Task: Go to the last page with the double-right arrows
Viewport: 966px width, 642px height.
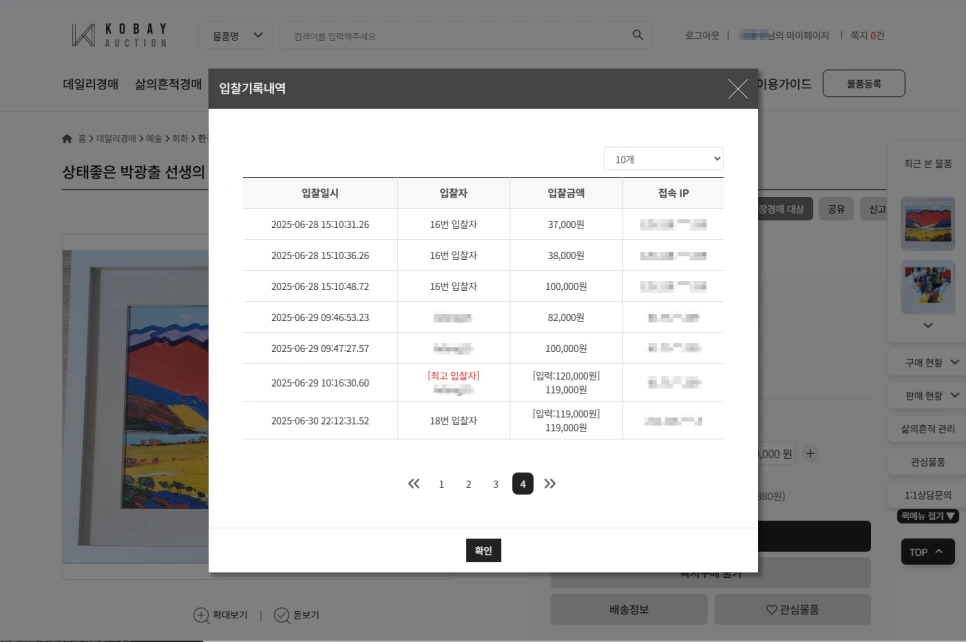Action: [x=550, y=484]
